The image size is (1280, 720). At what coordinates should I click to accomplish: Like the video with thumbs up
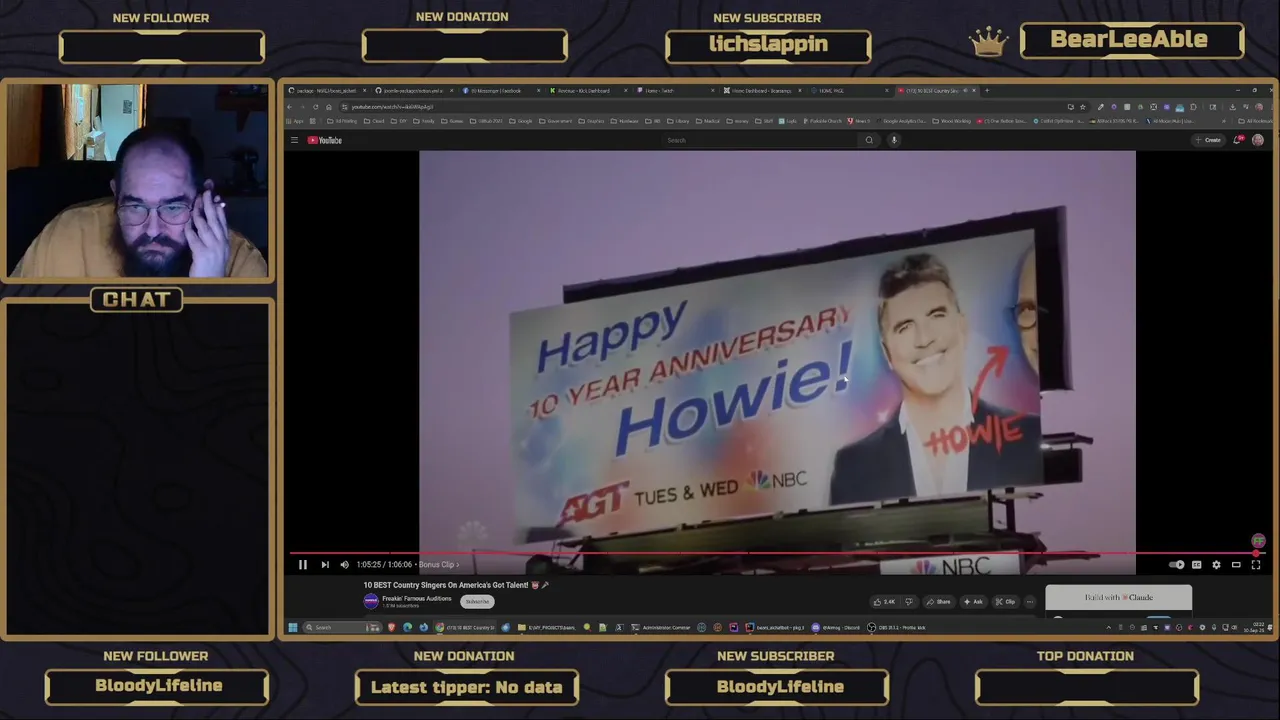(x=884, y=602)
